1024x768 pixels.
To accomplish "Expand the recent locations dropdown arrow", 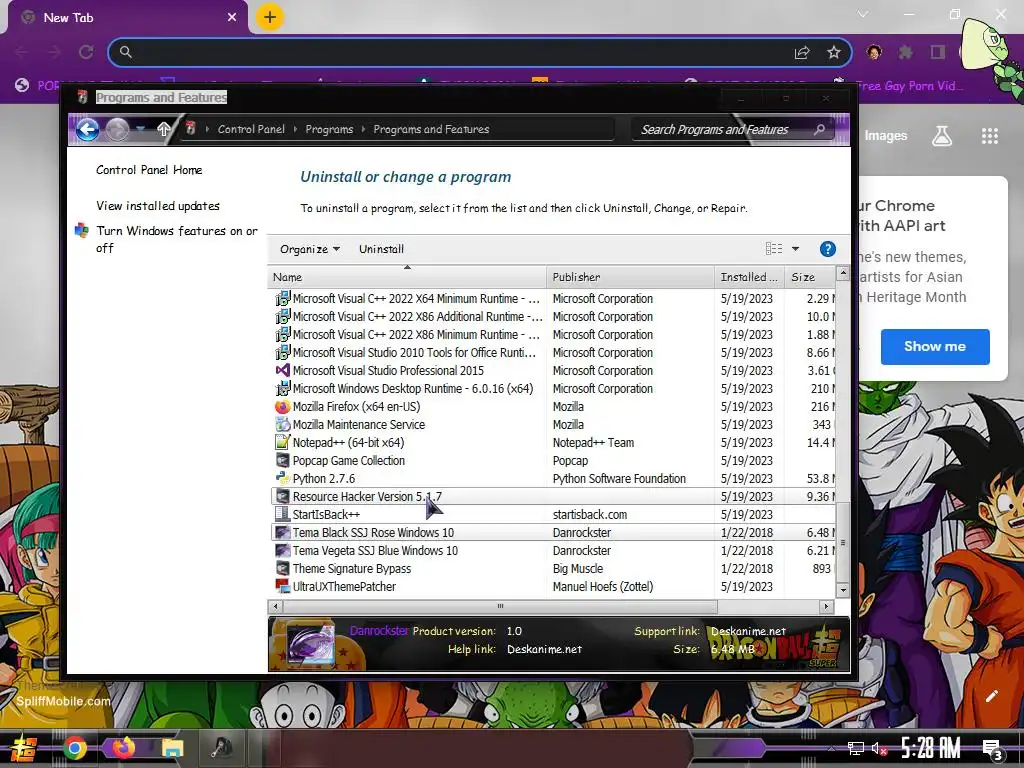I will 140,129.
